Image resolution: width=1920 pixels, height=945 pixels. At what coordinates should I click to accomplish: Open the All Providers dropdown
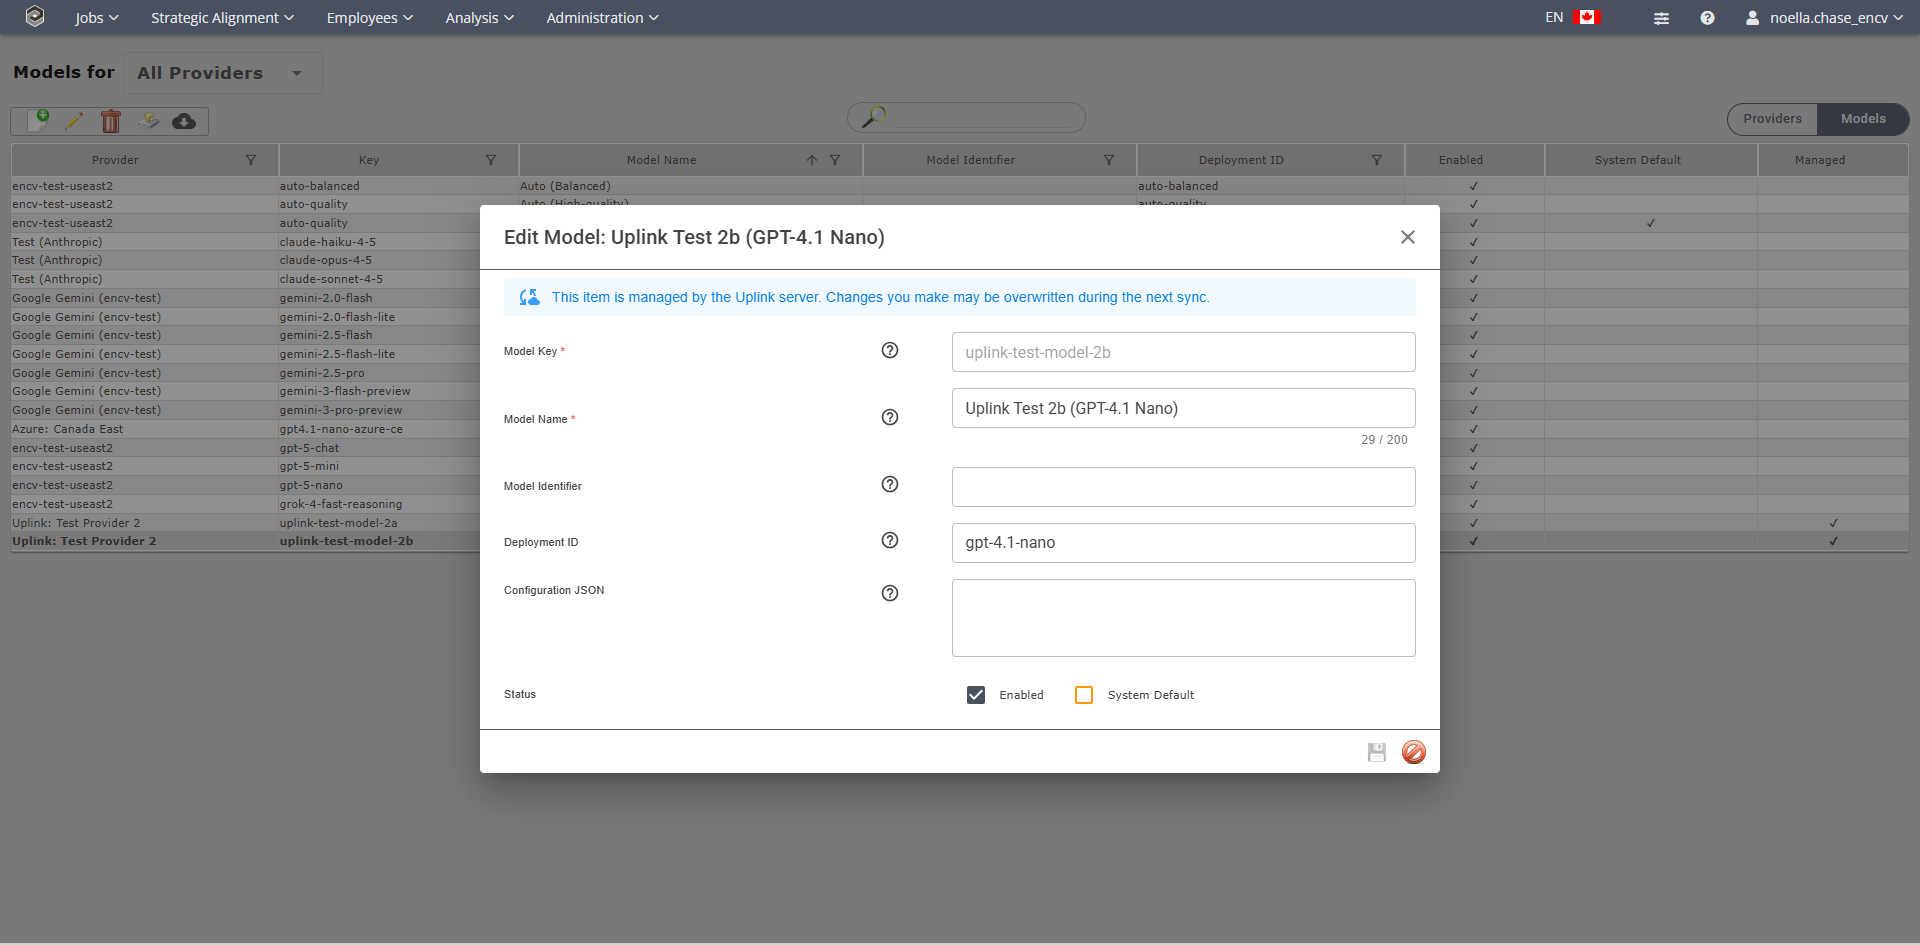click(222, 73)
